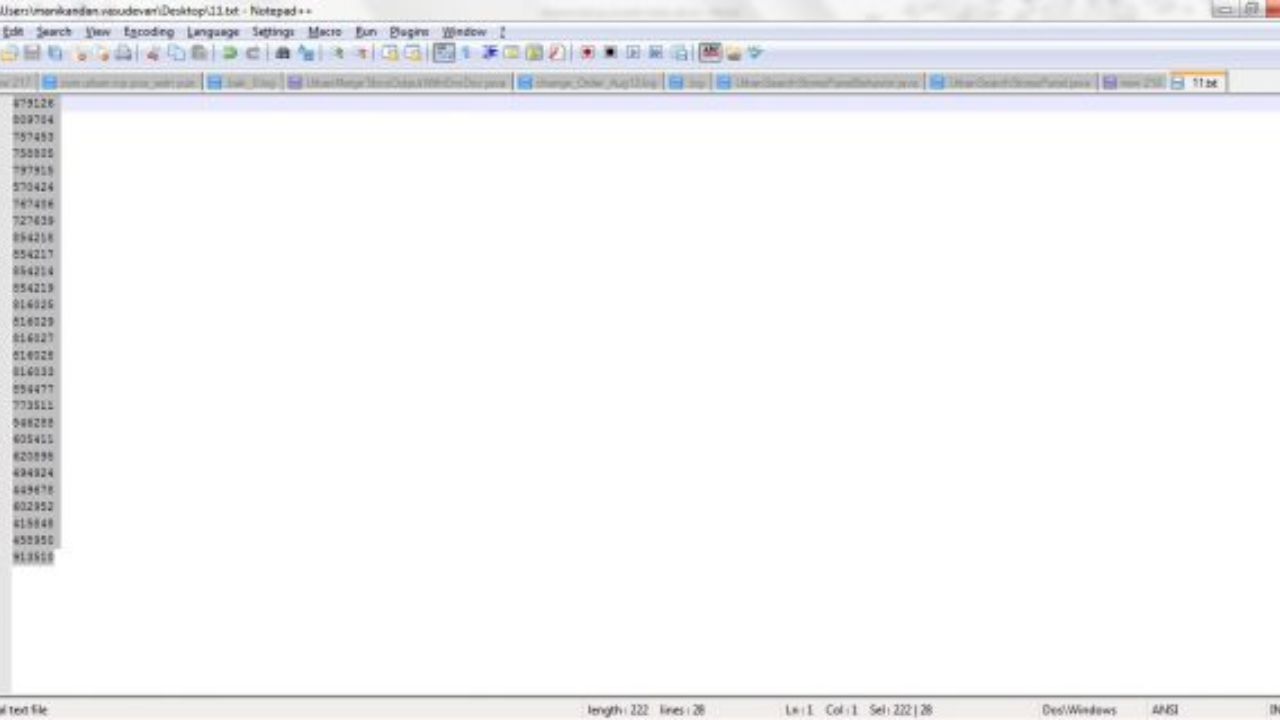Open the Run menu
1280x720 pixels.
tap(366, 32)
